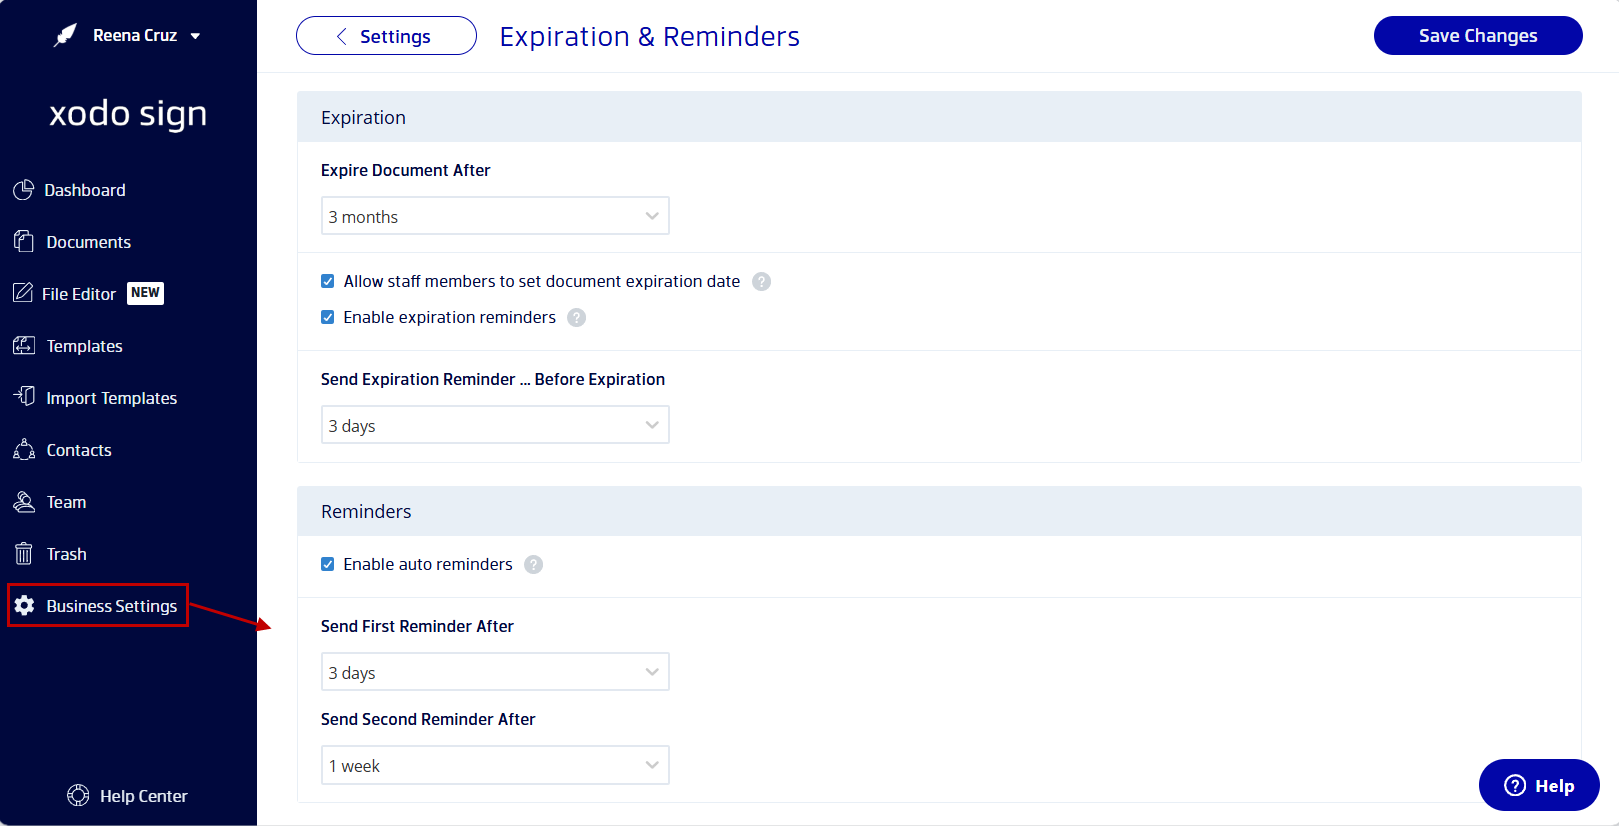1619x826 pixels.
Task: Select the Documents icon in sidebar
Action: [24, 241]
